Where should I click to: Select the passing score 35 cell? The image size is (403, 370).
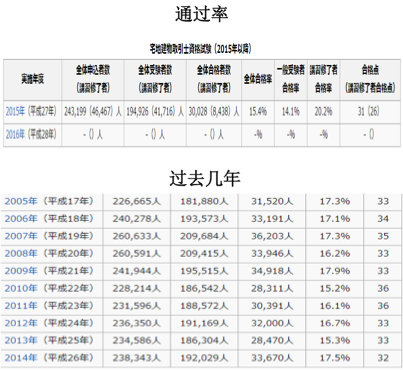(383, 236)
